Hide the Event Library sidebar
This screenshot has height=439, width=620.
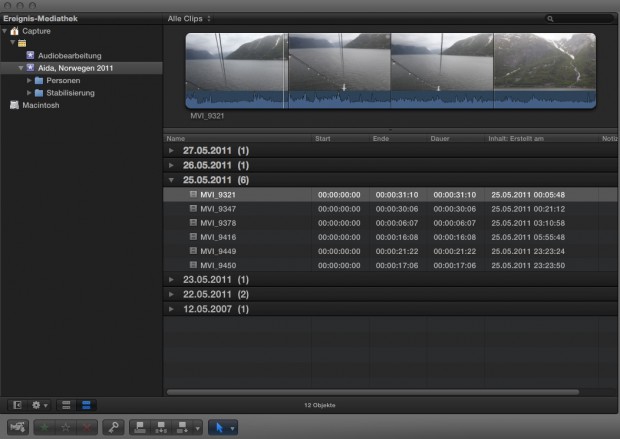pyautogui.click(x=17, y=405)
